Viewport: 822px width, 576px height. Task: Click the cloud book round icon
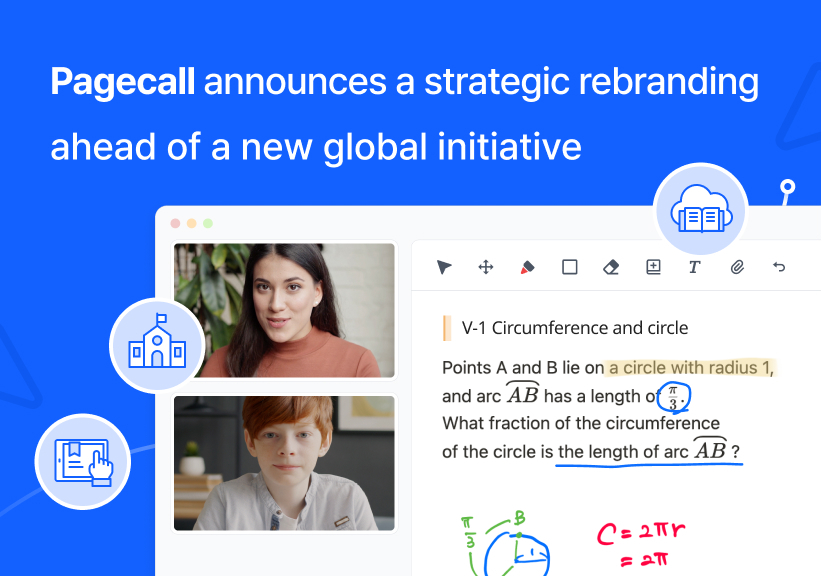point(700,210)
